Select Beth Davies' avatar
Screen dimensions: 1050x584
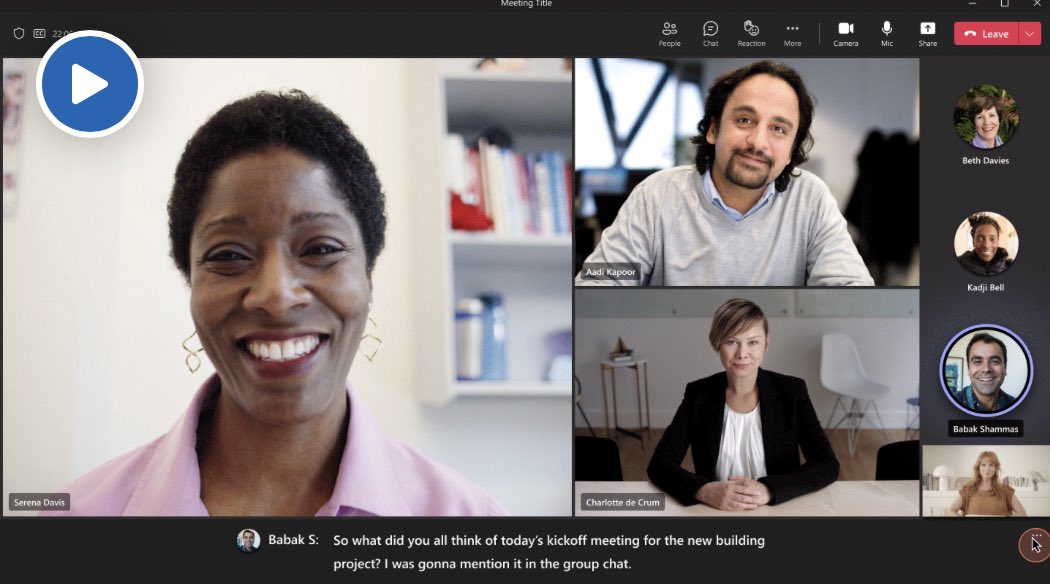coord(986,117)
